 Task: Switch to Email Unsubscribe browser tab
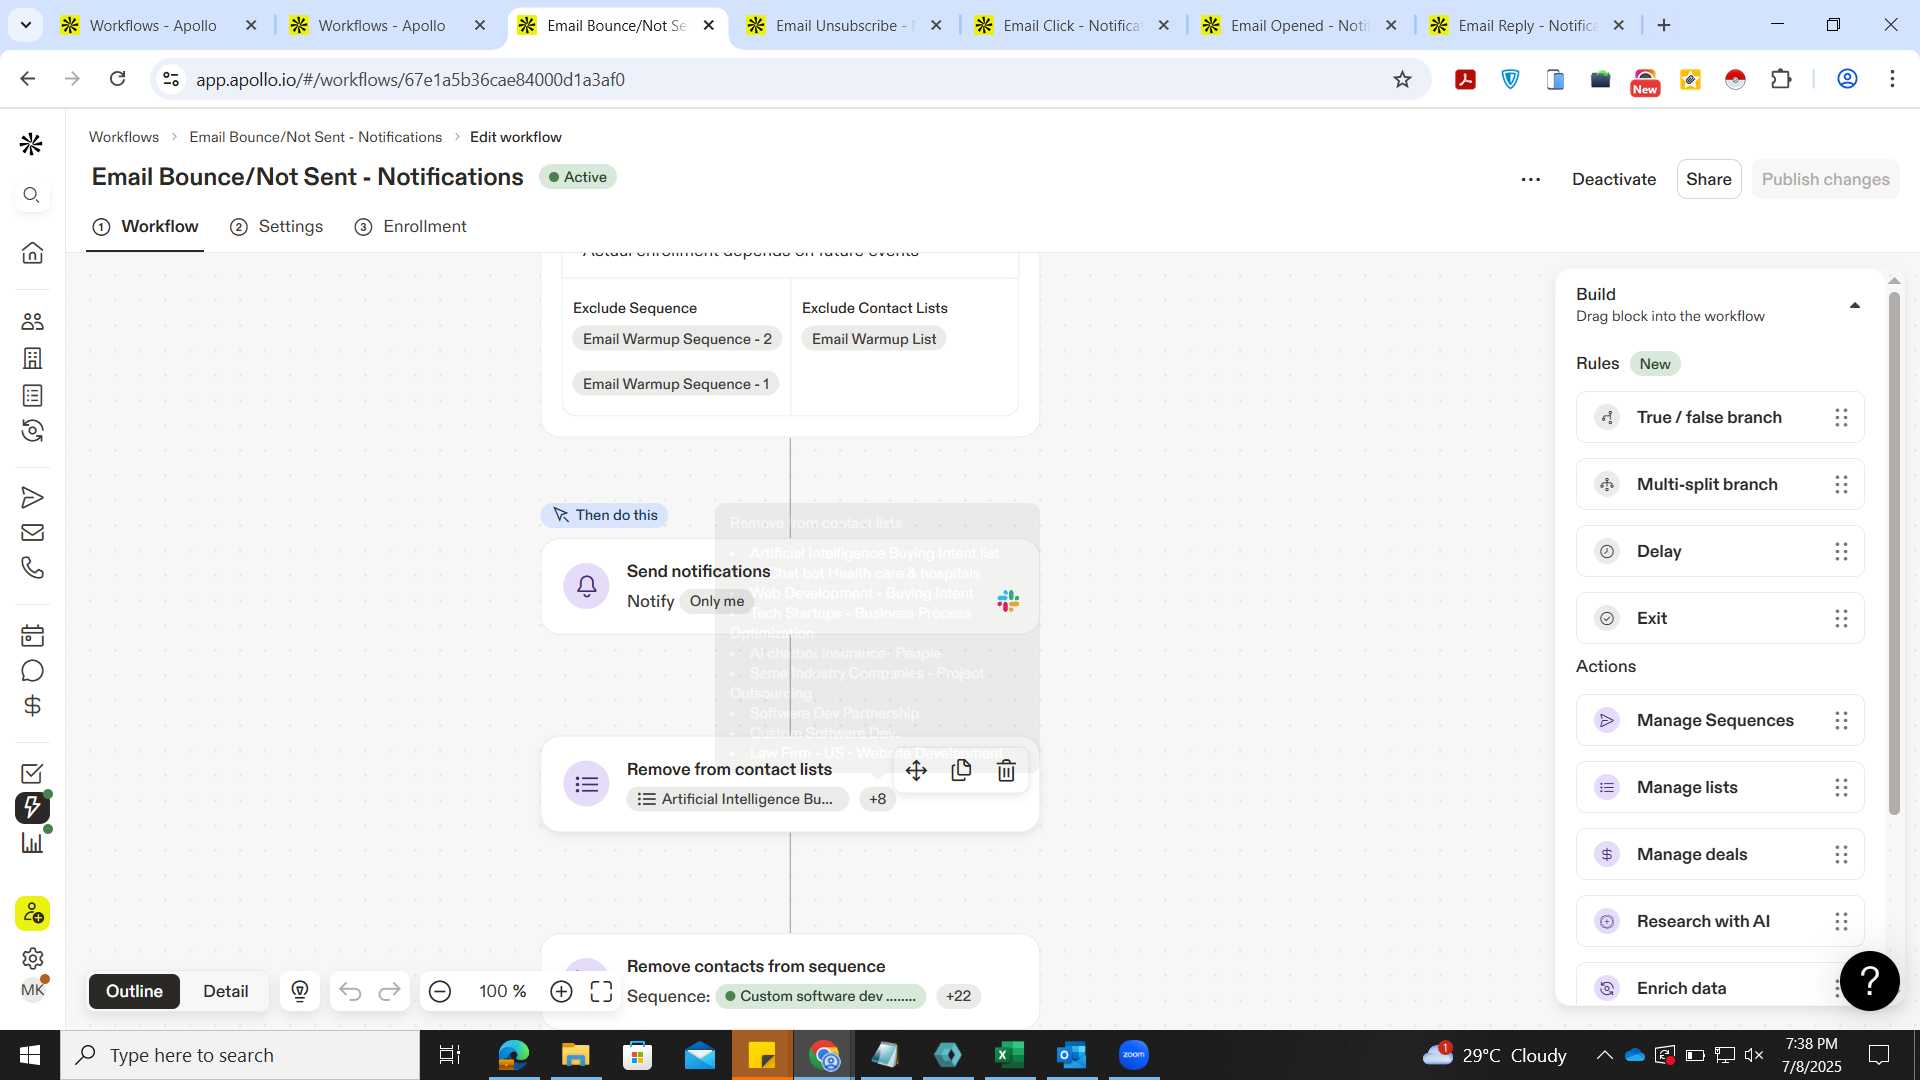(x=845, y=25)
